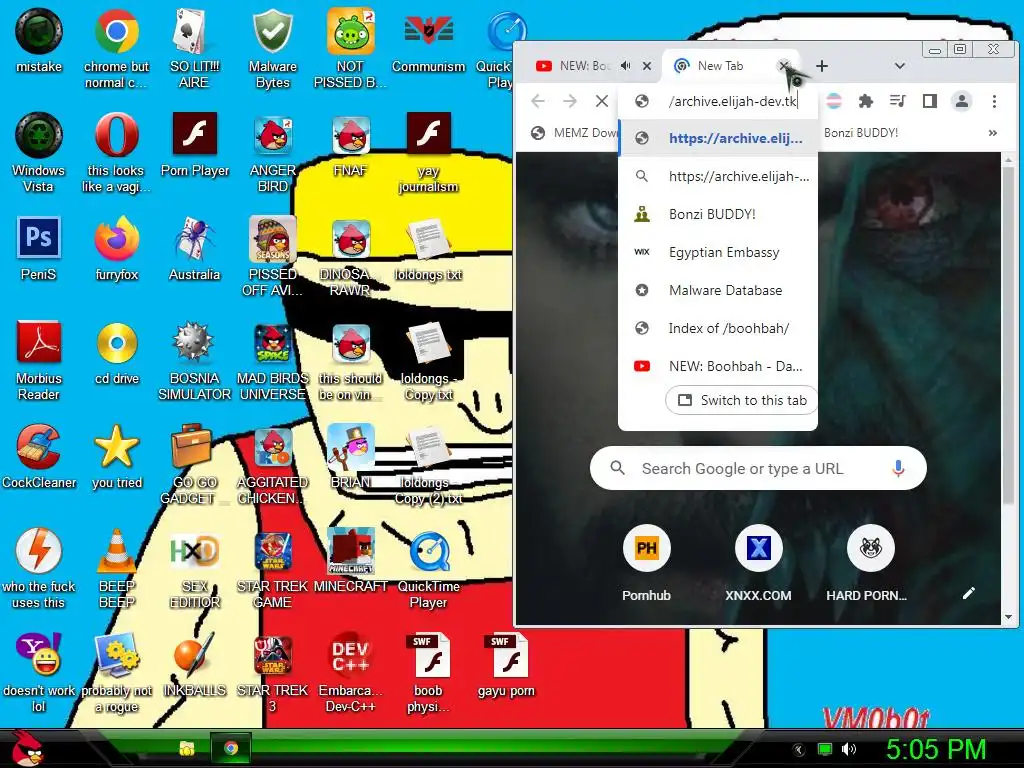The width and height of the screenshot is (1024, 768).
Task: Customize this page pencil icon
Action: [968, 592]
